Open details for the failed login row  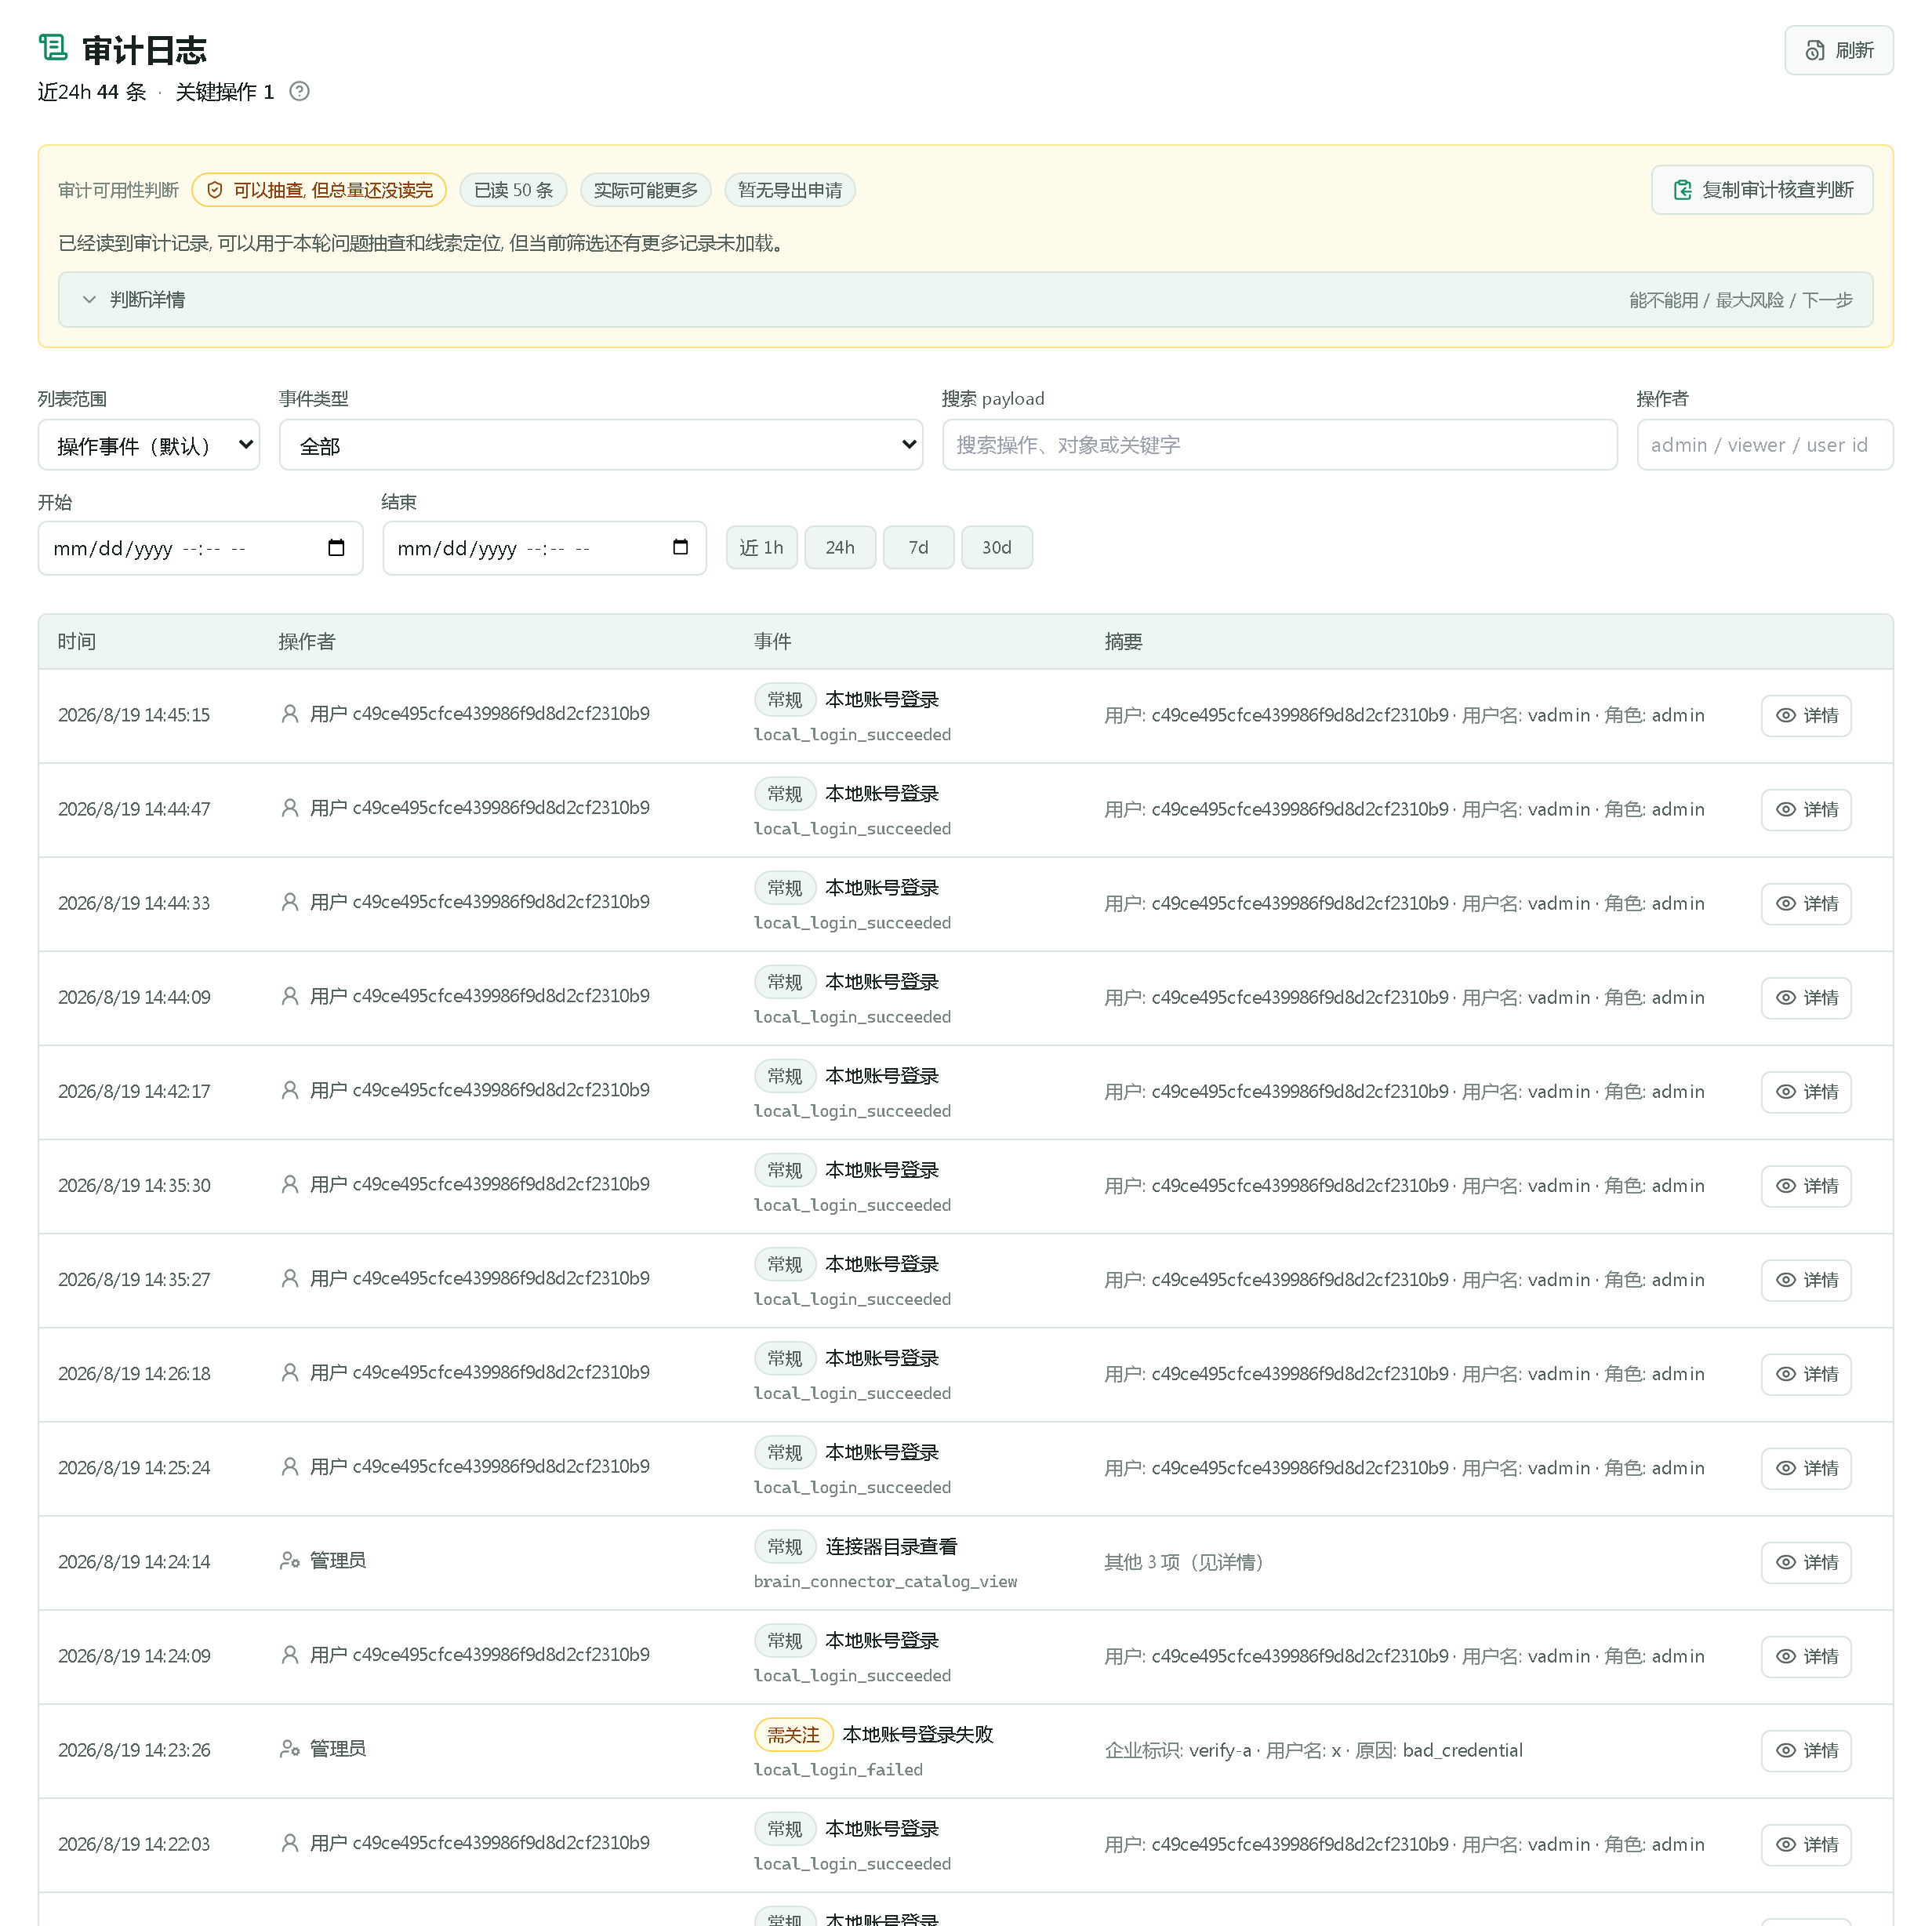pos(1806,1750)
